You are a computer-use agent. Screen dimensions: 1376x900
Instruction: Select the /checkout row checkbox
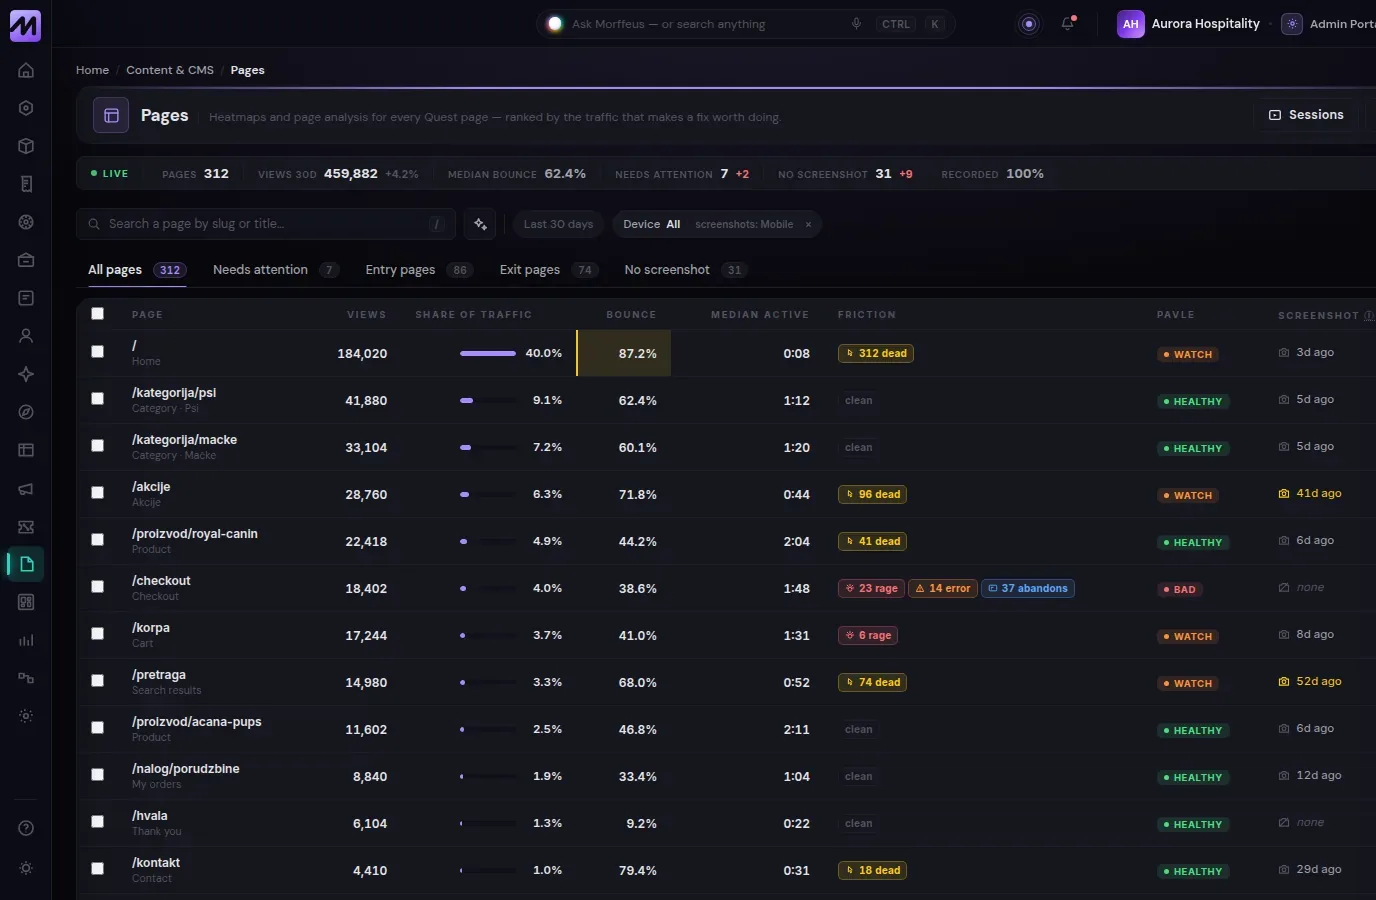click(x=97, y=587)
